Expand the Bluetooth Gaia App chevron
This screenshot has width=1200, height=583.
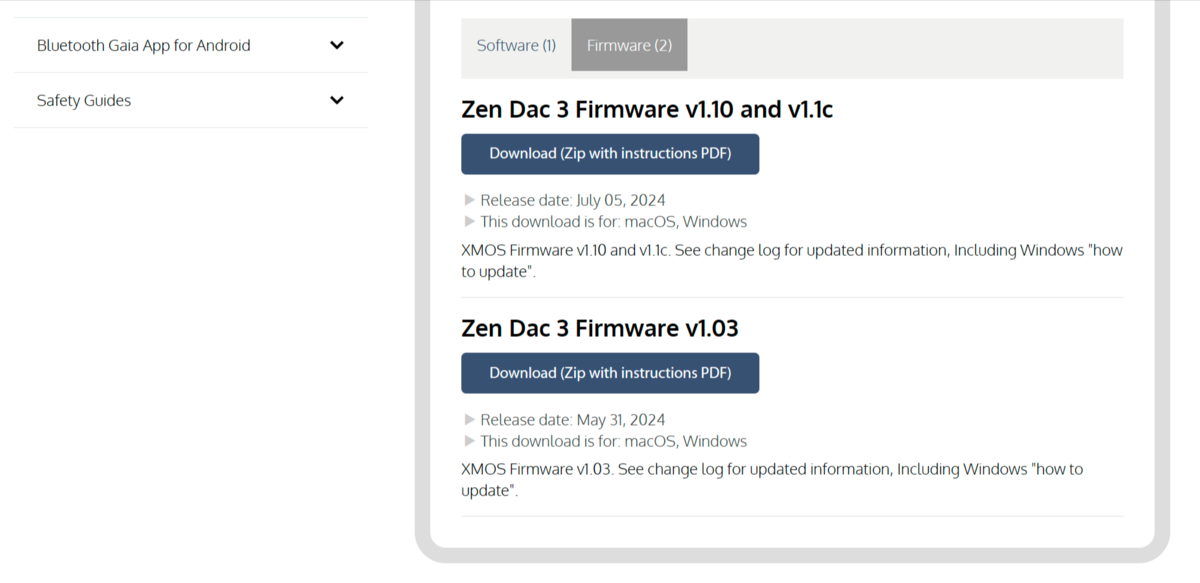tap(337, 45)
